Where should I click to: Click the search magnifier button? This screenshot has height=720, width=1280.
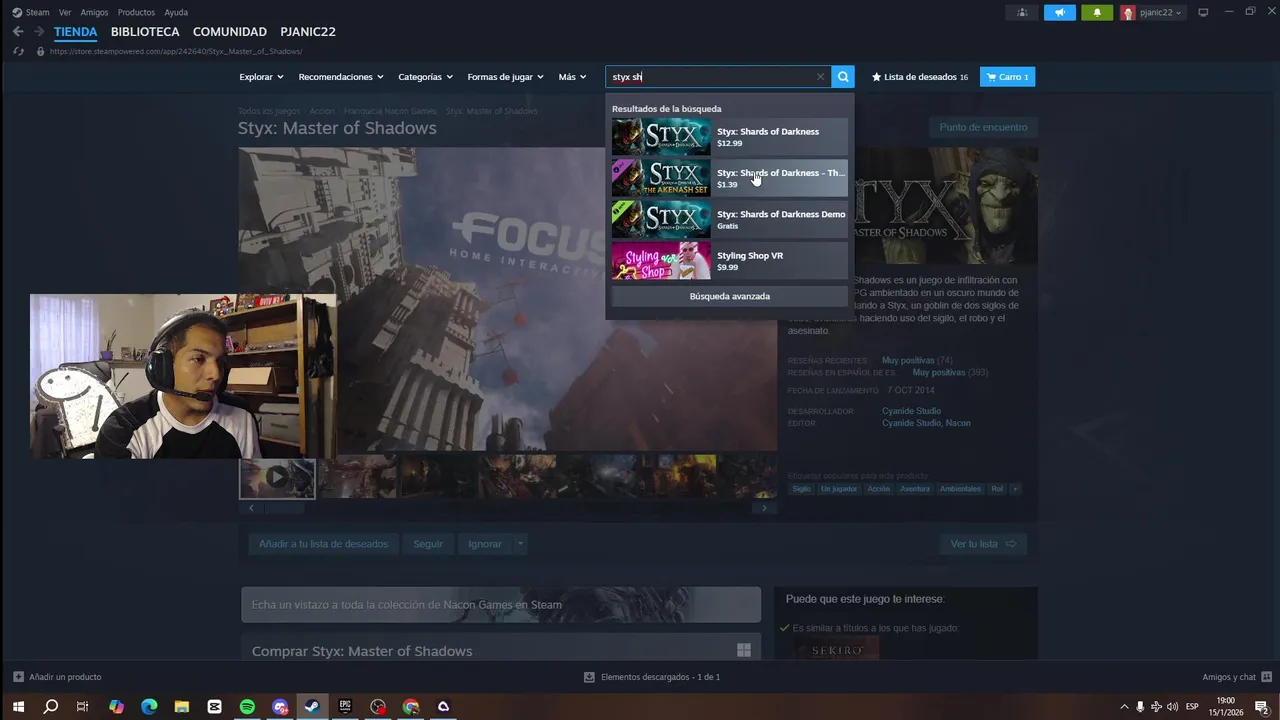click(843, 77)
